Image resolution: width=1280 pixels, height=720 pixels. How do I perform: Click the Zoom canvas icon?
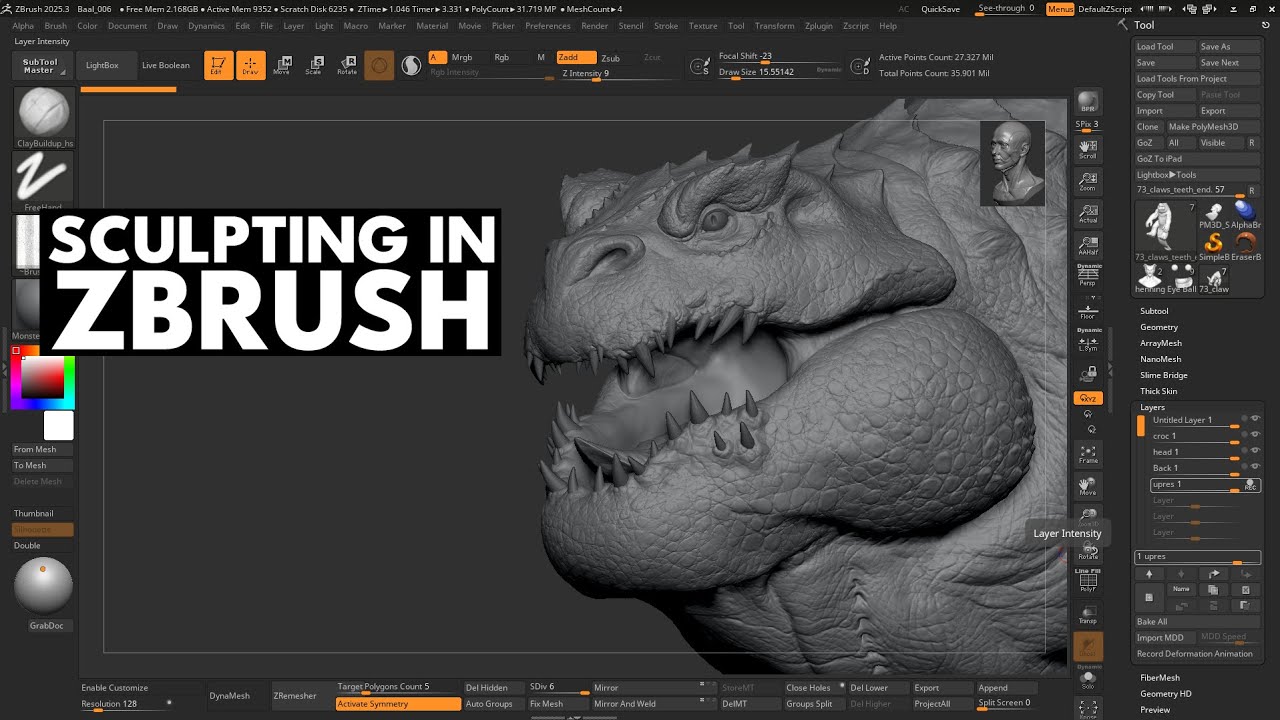[1087, 181]
